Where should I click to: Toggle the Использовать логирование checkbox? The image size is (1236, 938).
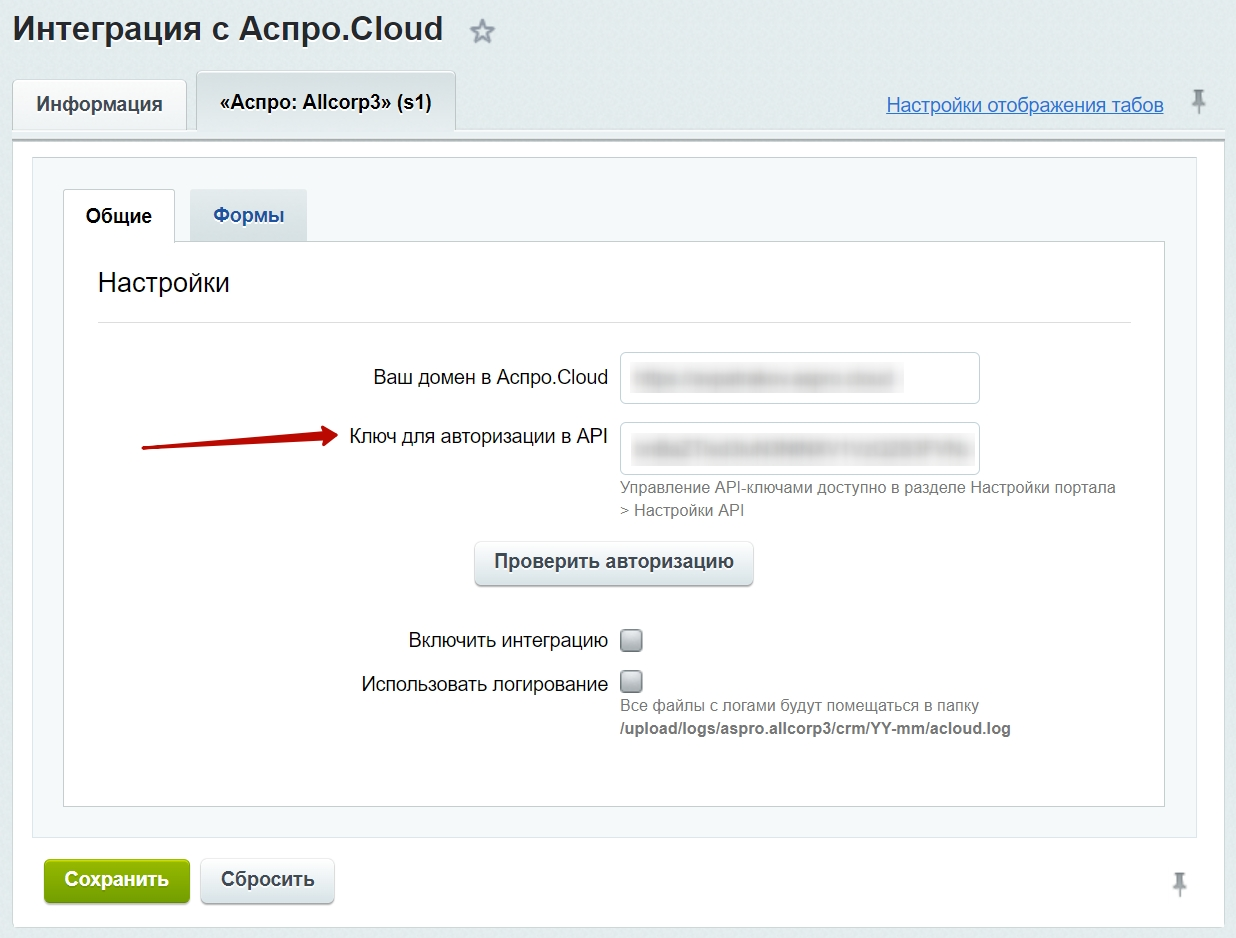point(631,682)
